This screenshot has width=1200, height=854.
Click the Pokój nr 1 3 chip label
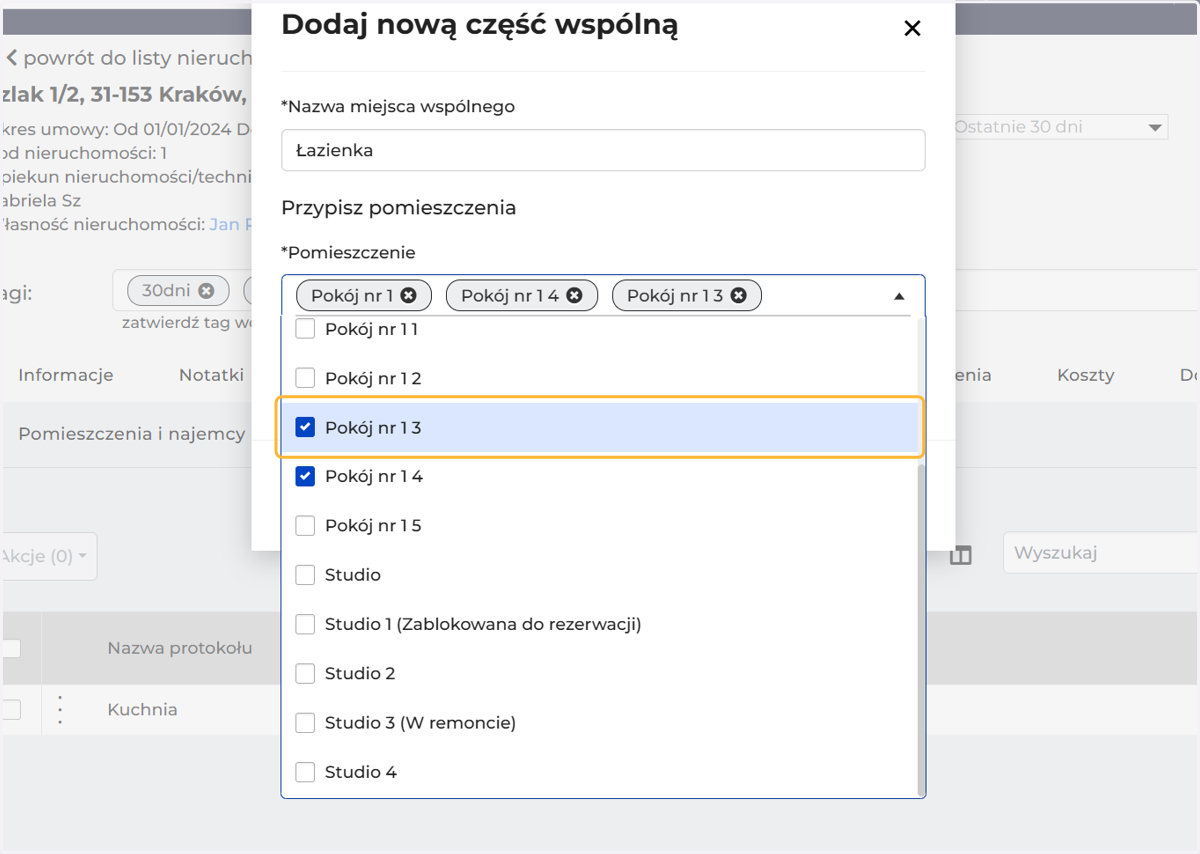675,296
